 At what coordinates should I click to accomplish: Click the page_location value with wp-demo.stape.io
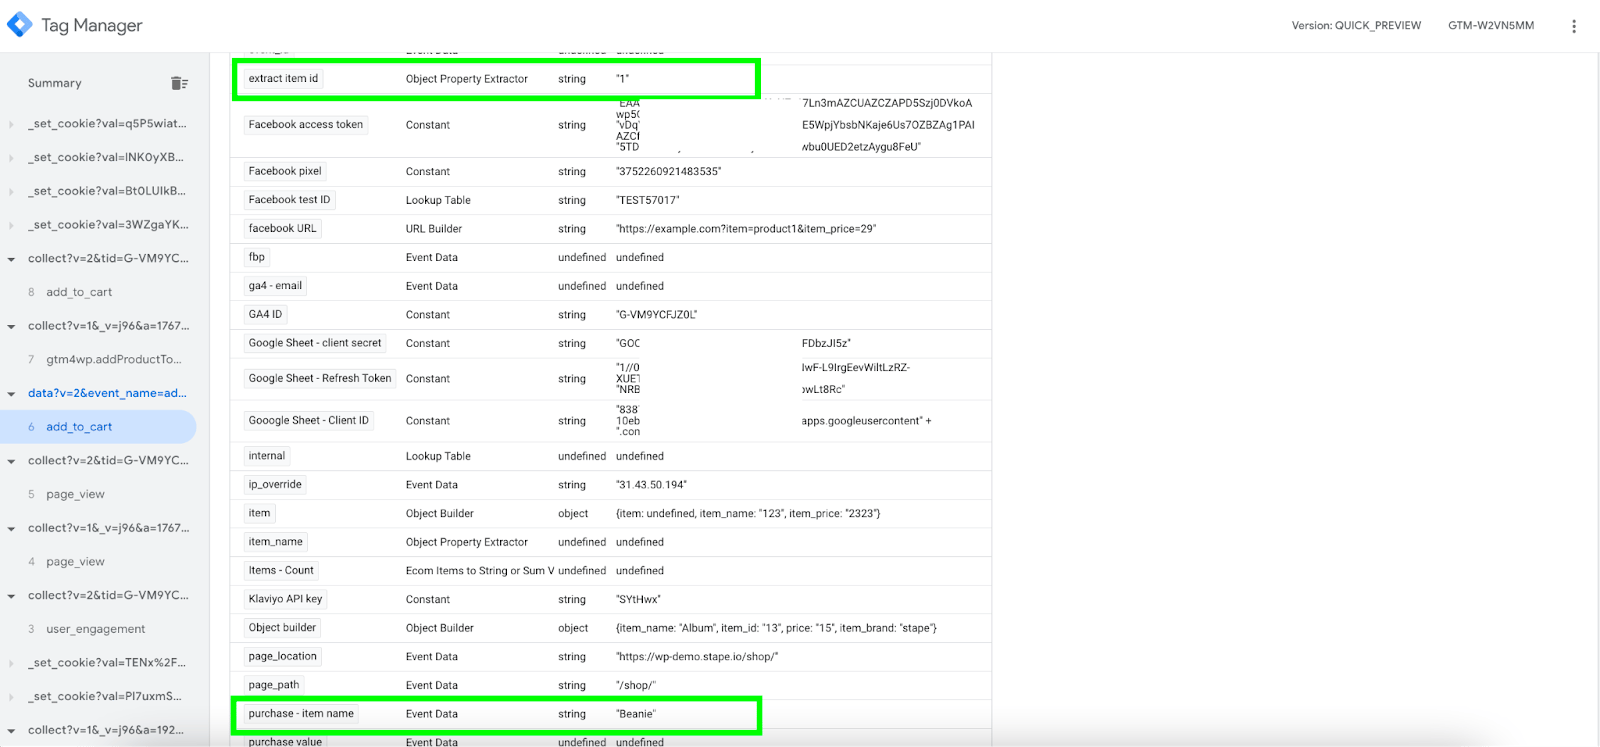point(697,657)
